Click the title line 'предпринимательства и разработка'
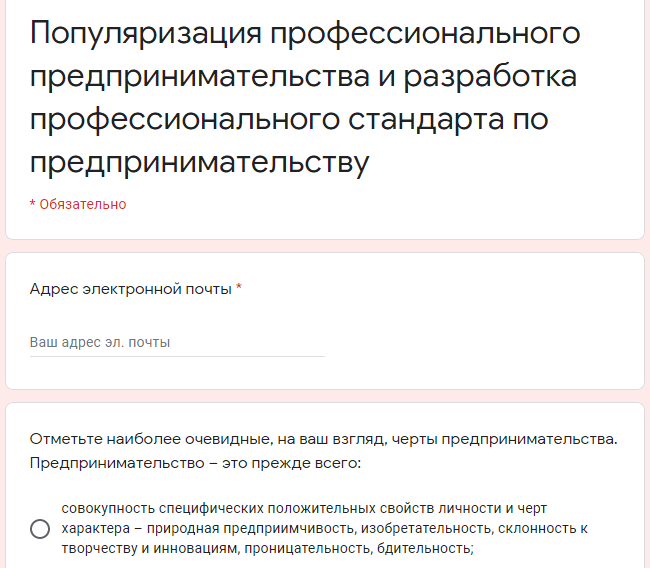Screen dimensions: 650x568 (303, 77)
